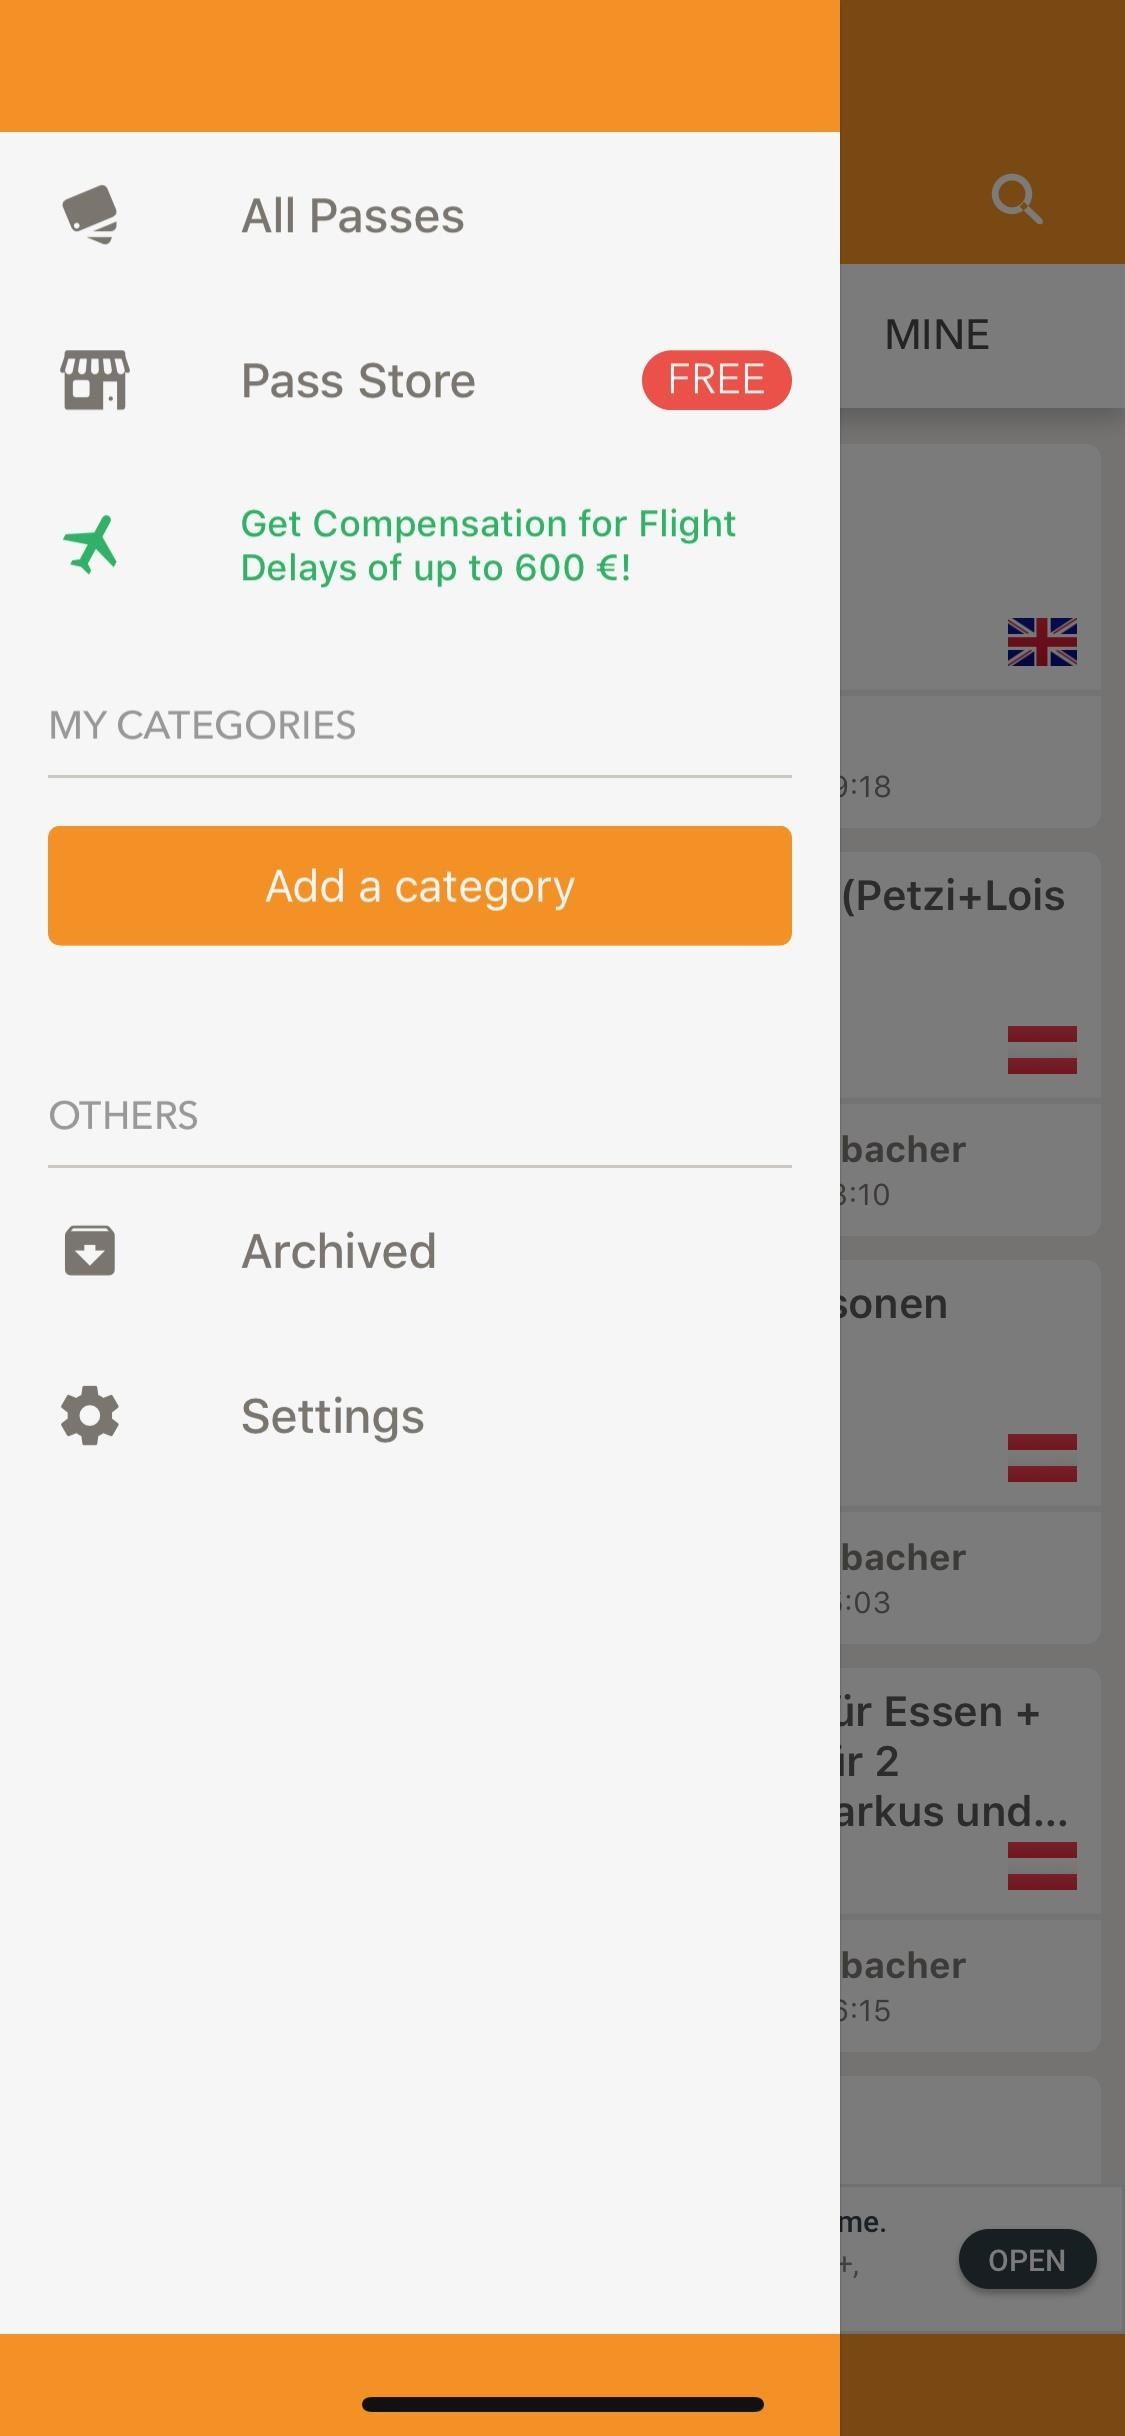Open search with the magnifier icon

point(1016,199)
